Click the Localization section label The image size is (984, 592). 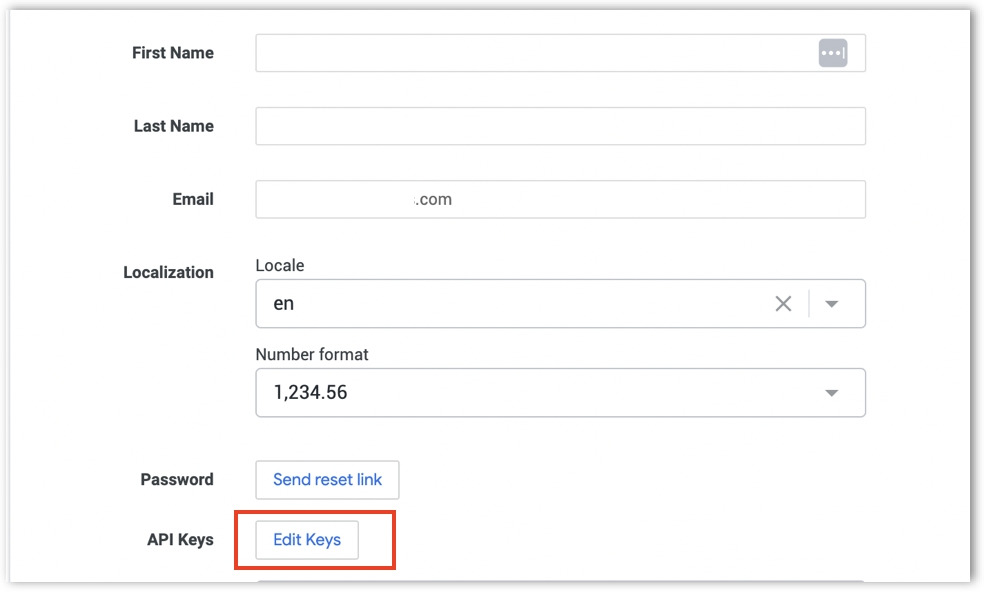click(x=168, y=273)
